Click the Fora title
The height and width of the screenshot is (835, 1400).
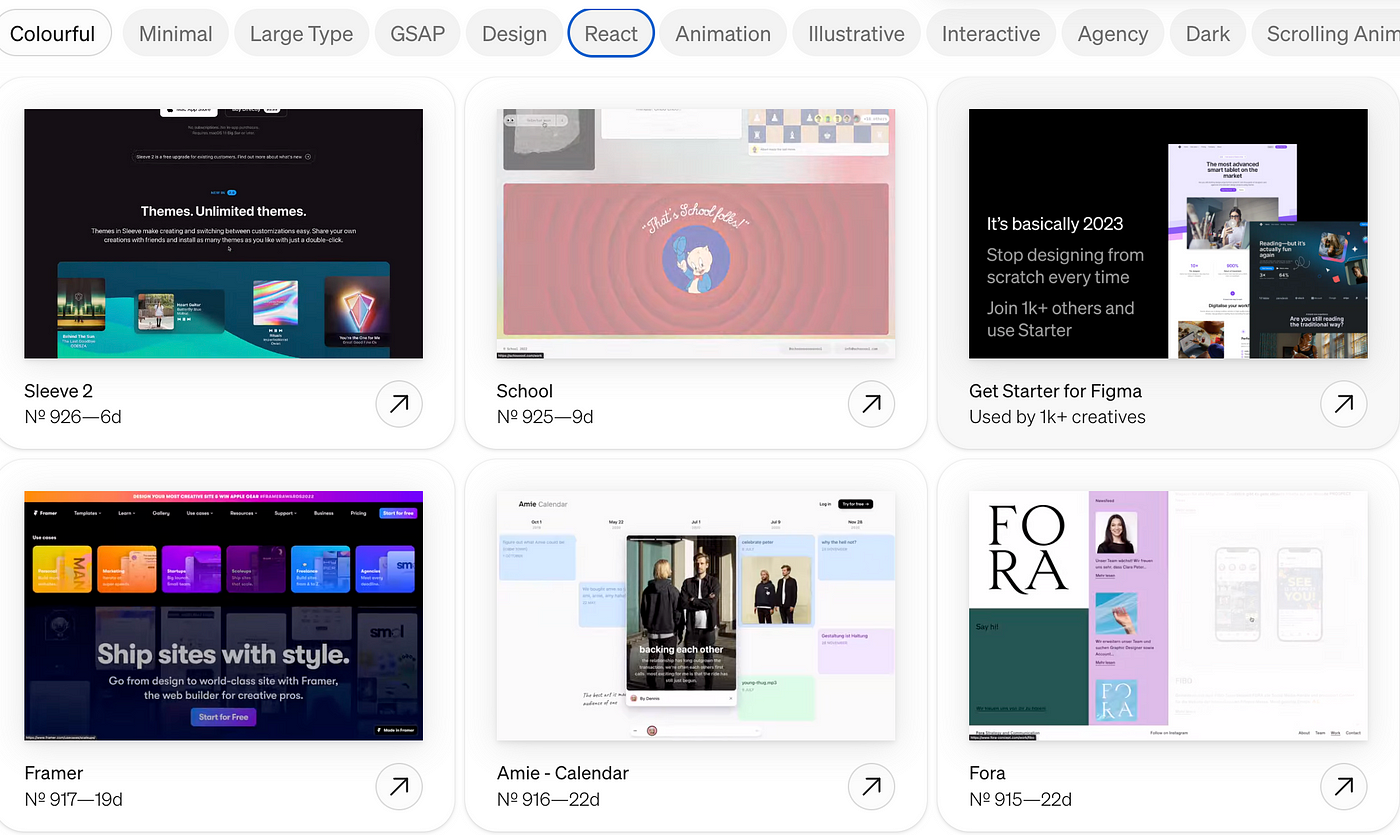click(x=987, y=773)
